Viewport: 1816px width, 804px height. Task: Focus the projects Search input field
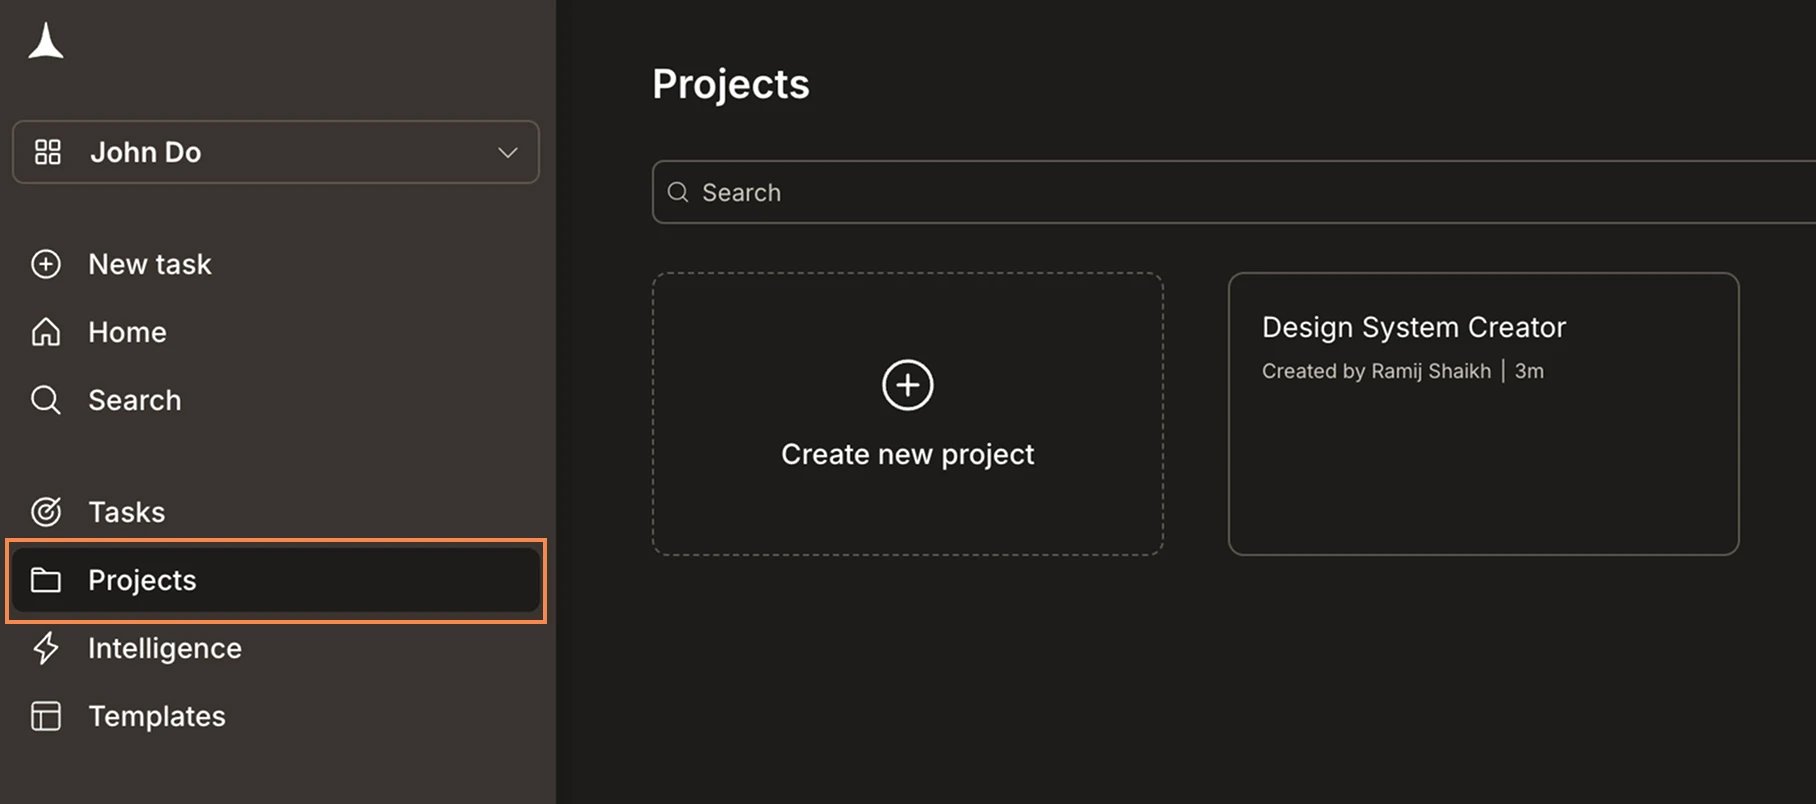point(1234,192)
